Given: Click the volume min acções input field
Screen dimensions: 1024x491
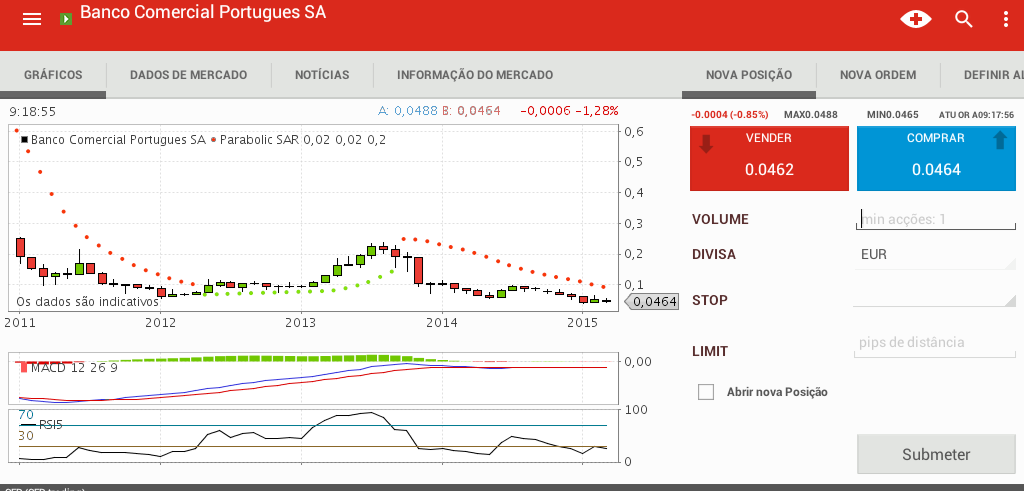Looking at the screenshot, I should [935, 219].
